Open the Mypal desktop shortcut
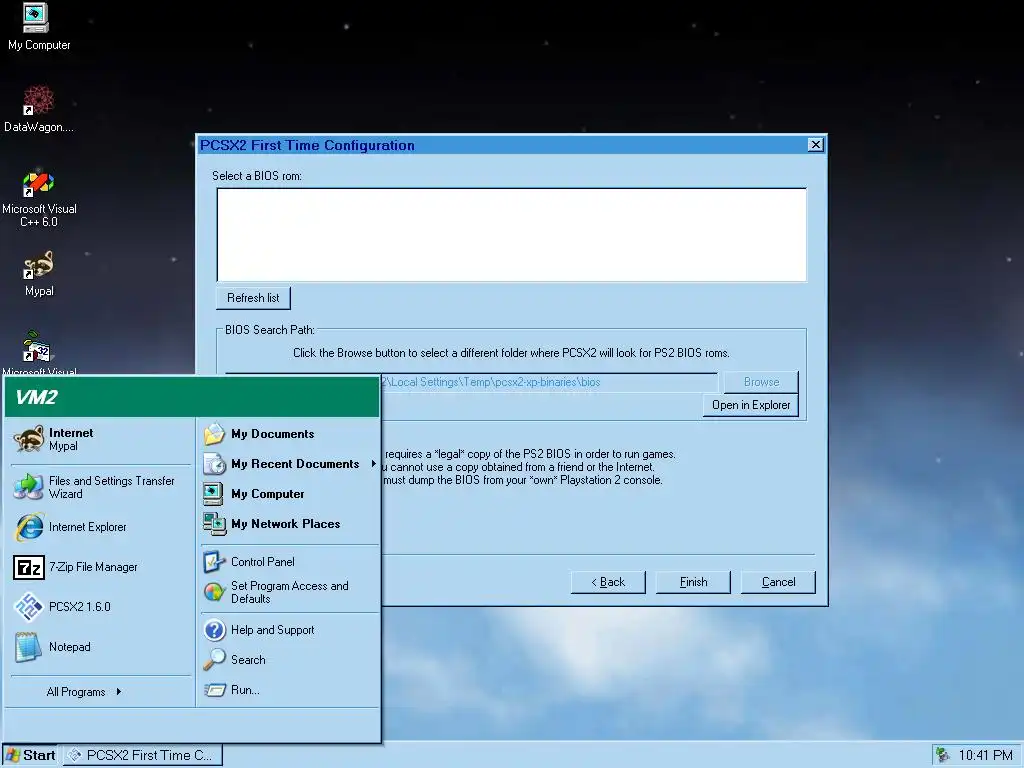 click(39, 274)
